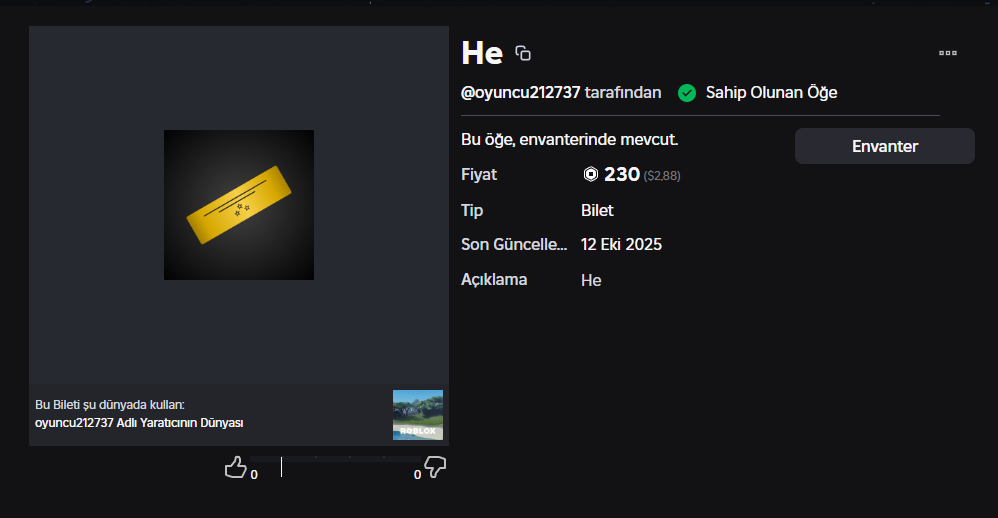Click the green owned-item checkmark icon
Viewport: 998px width, 518px height.
pyautogui.click(x=687, y=93)
